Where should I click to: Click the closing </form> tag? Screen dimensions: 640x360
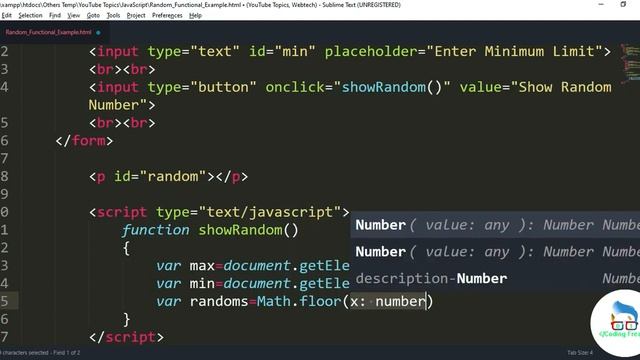84,141
